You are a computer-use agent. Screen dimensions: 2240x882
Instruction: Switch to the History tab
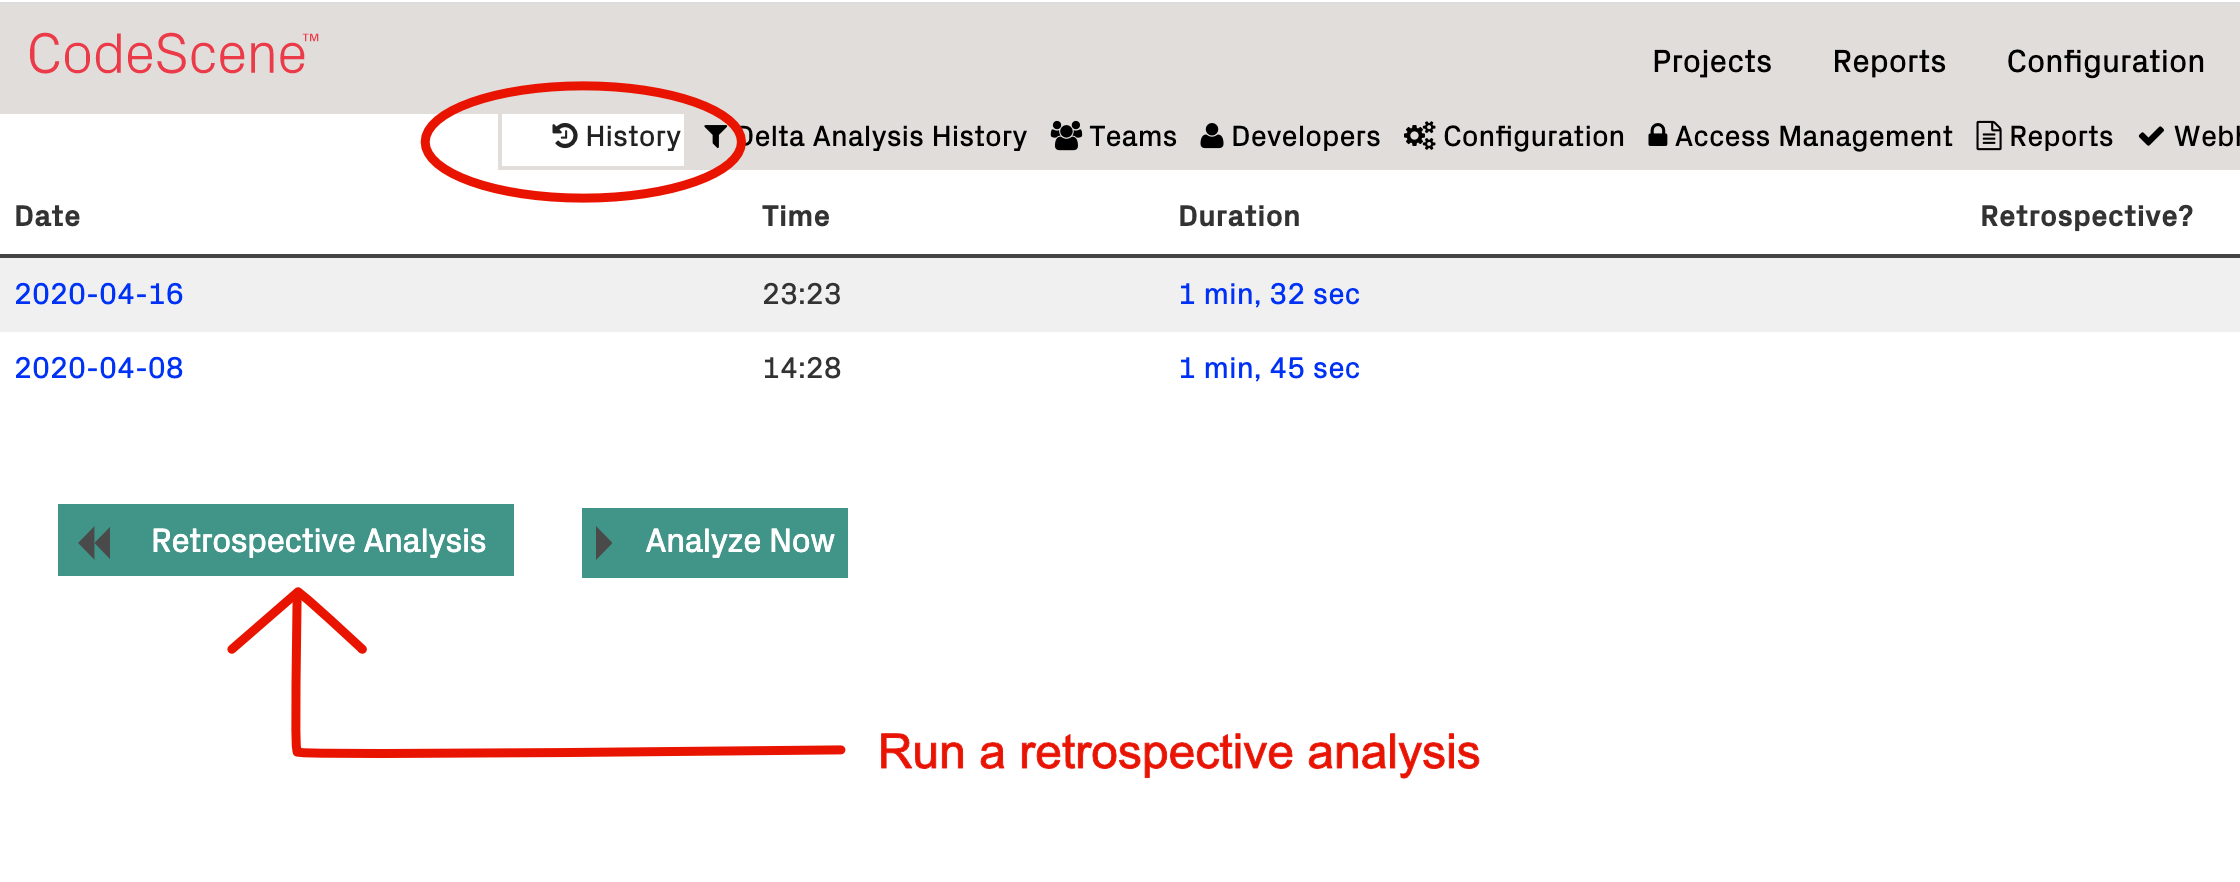[x=616, y=136]
